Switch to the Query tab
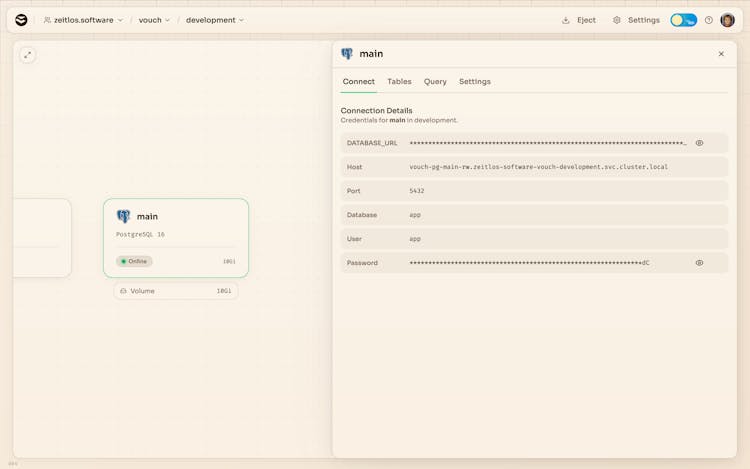Image resolution: width=750 pixels, height=469 pixels. point(435,82)
